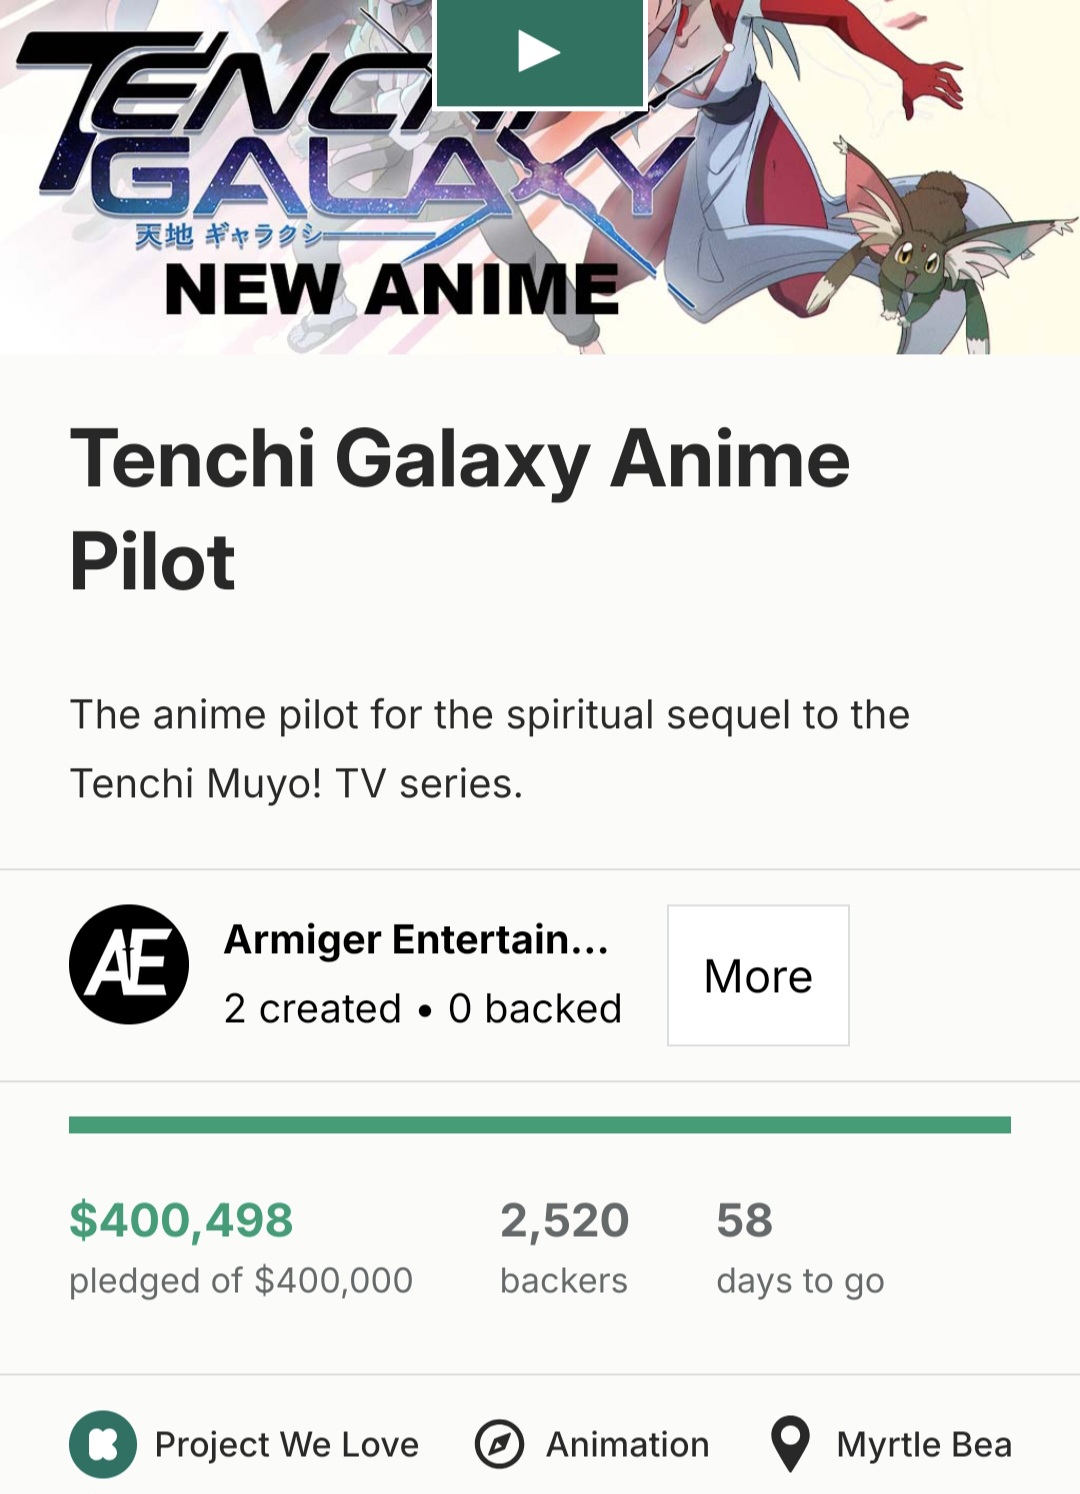Tap the project description about spiritual sequel
1080x1494 pixels.
[489, 749]
